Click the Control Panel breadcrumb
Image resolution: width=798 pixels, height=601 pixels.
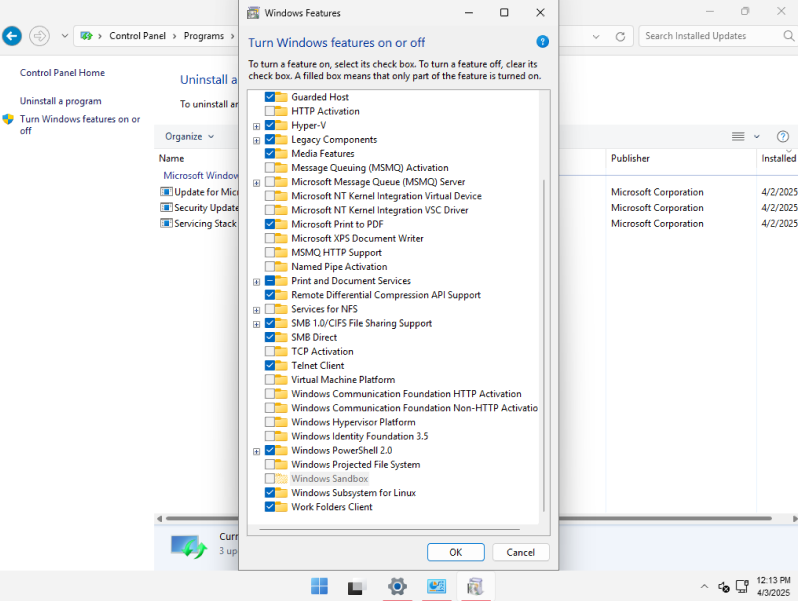[x=137, y=36]
